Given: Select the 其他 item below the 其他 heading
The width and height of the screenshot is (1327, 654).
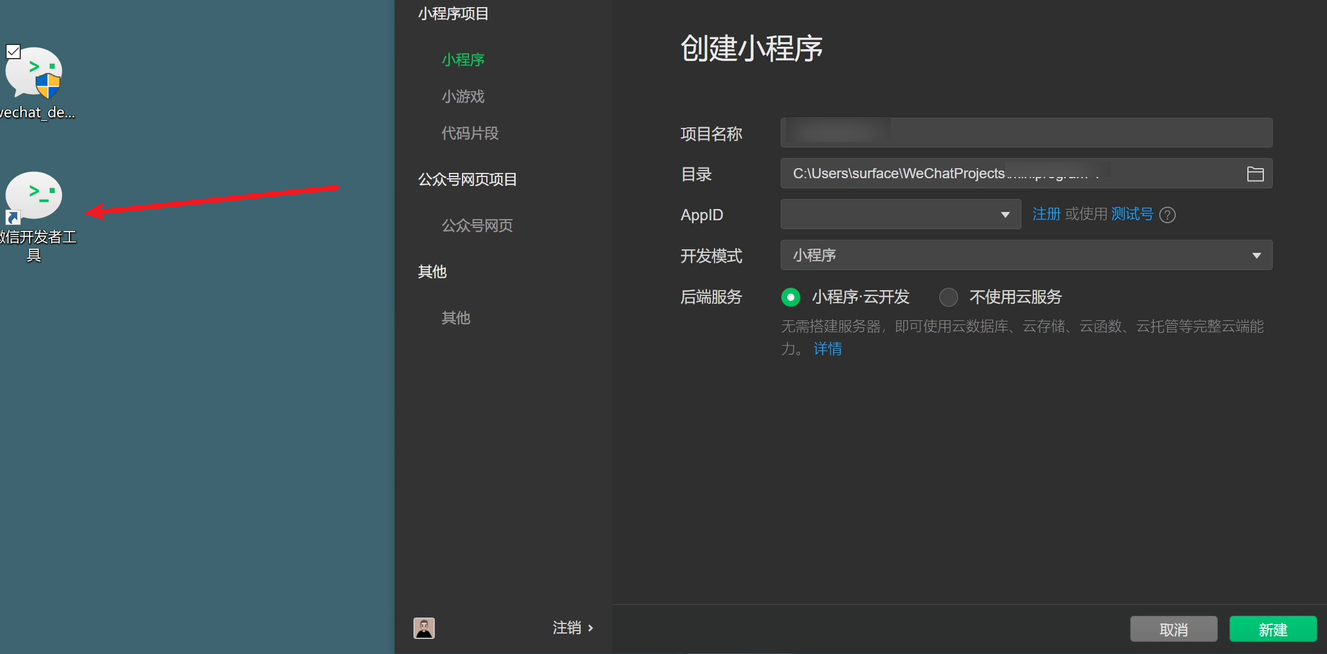Looking at the screenshot, I should [456, 318].
